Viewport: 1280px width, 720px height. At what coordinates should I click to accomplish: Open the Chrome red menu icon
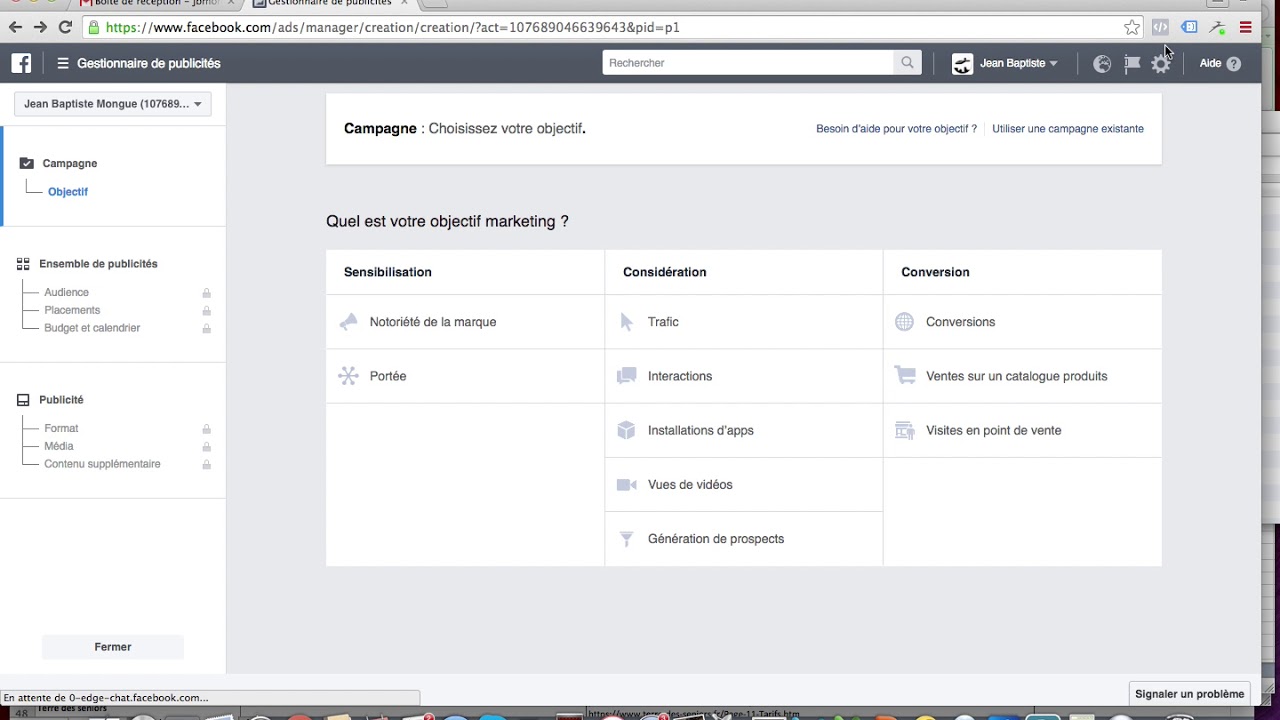(x=1246, y=27)
